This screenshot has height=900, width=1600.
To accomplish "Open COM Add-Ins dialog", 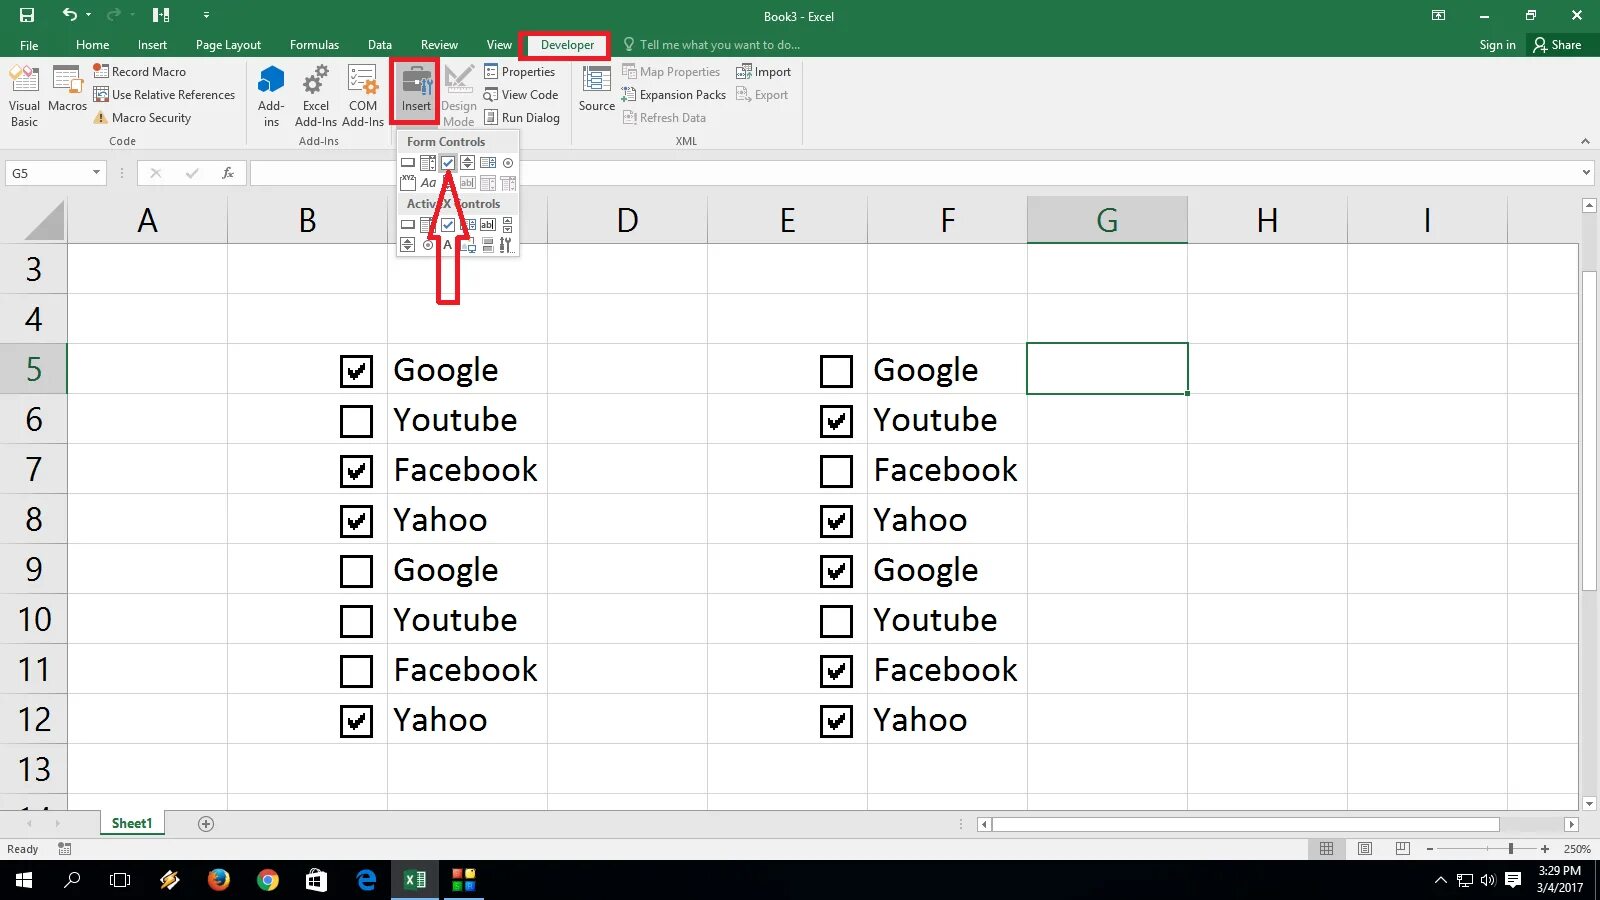I will (x=363, y=96).
